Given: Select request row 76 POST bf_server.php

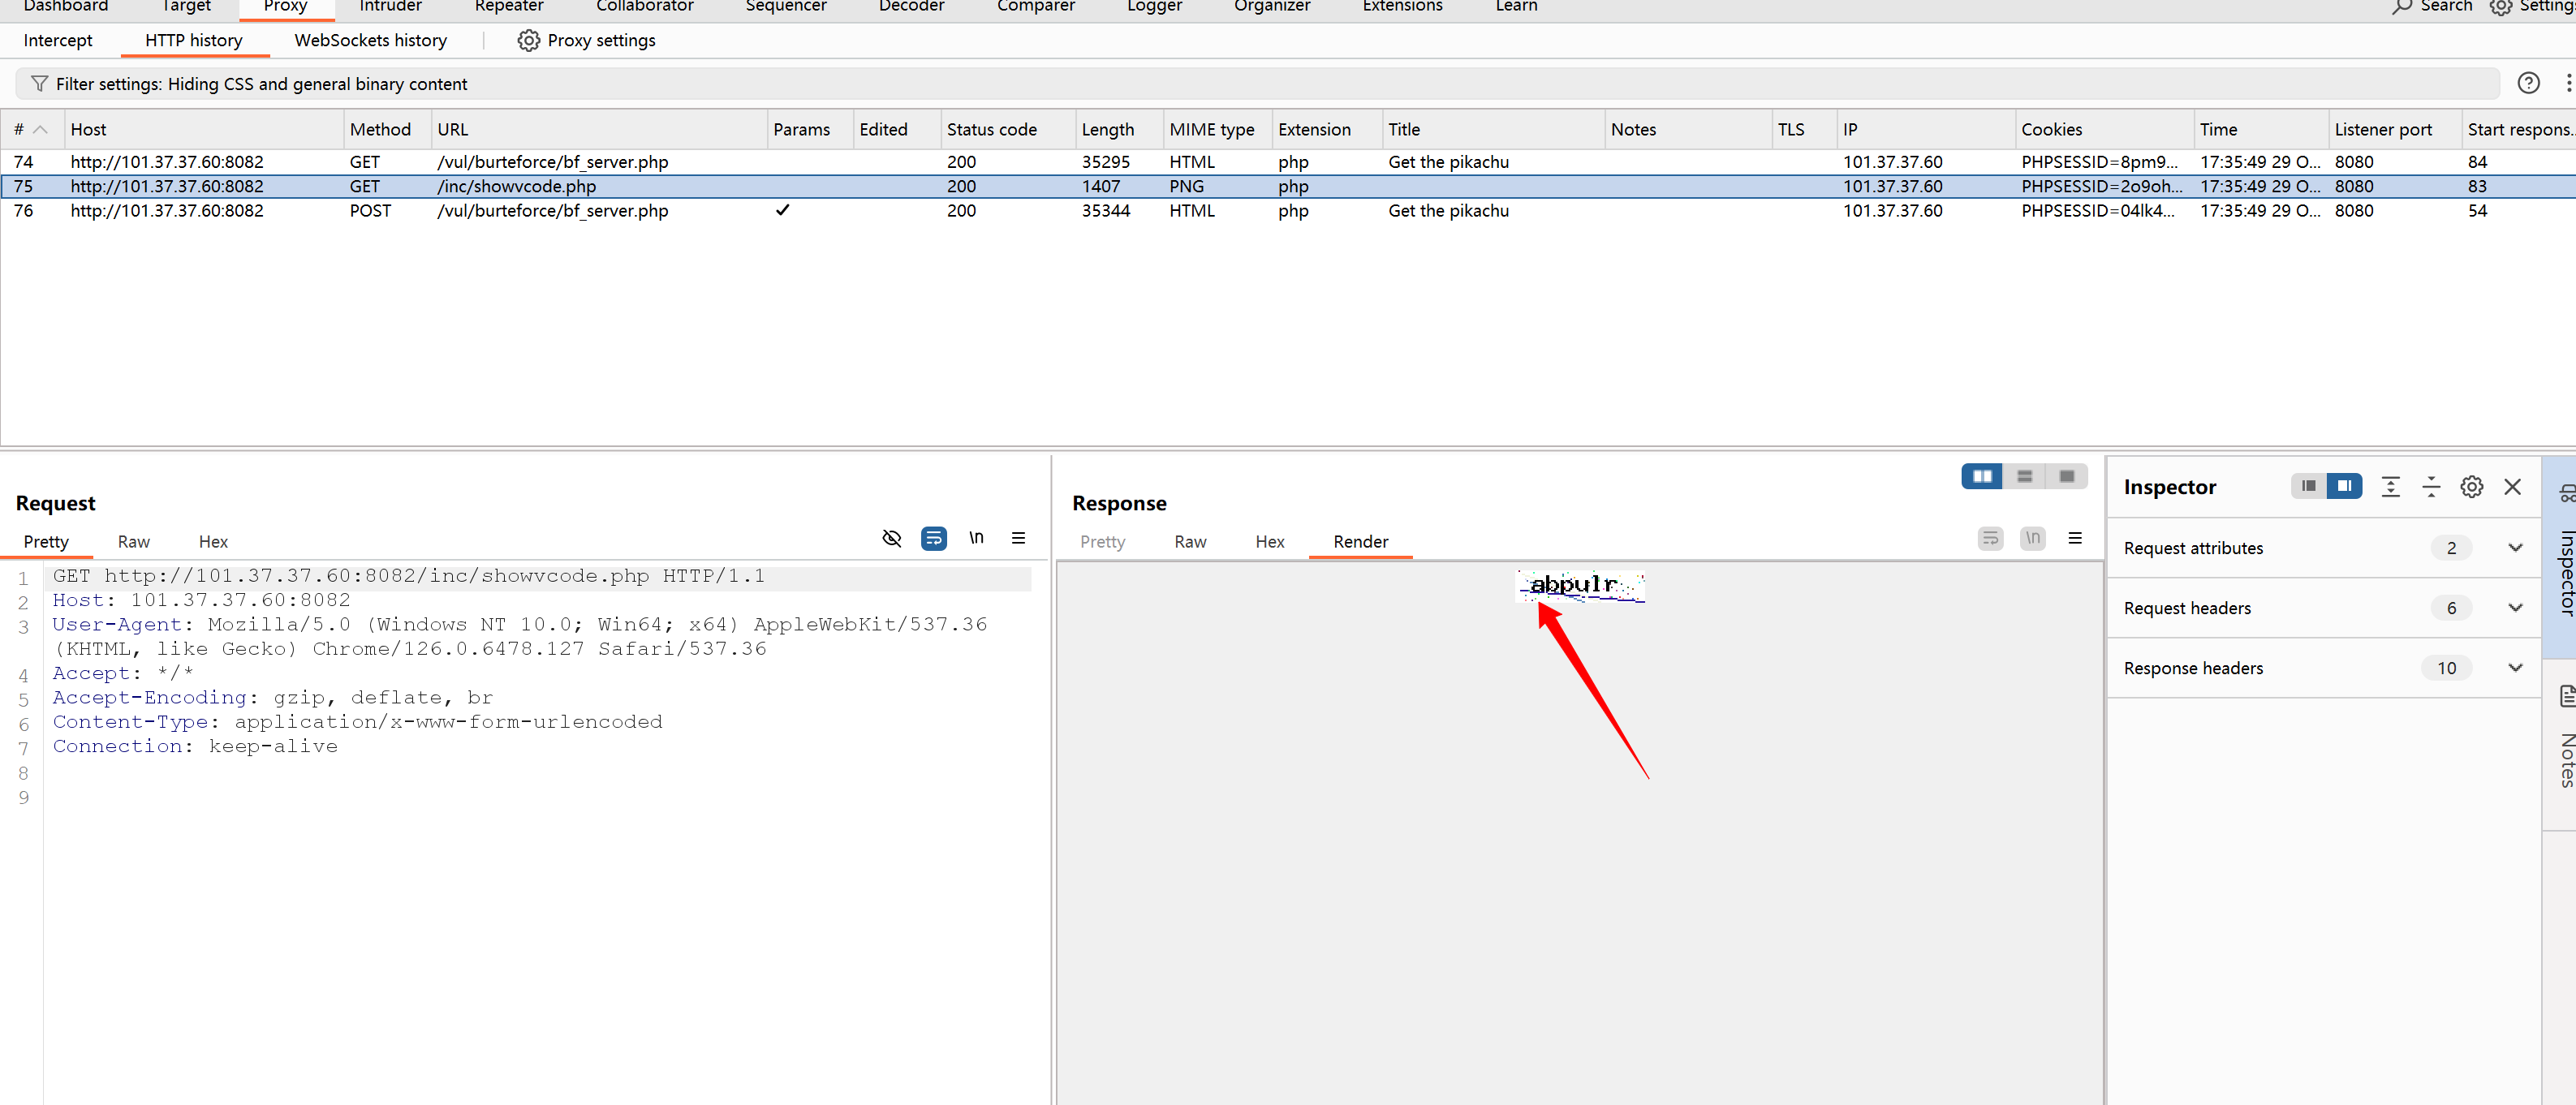Looking at the screenshot, I should point(552,211).
